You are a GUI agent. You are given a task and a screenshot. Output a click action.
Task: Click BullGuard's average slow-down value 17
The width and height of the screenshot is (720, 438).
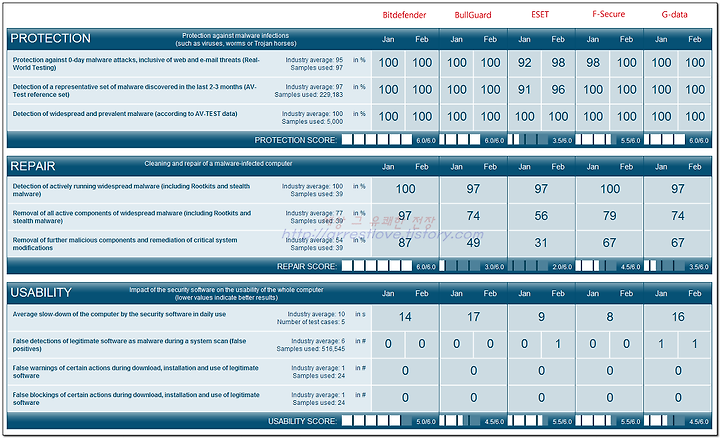click(x=473, y=317)
